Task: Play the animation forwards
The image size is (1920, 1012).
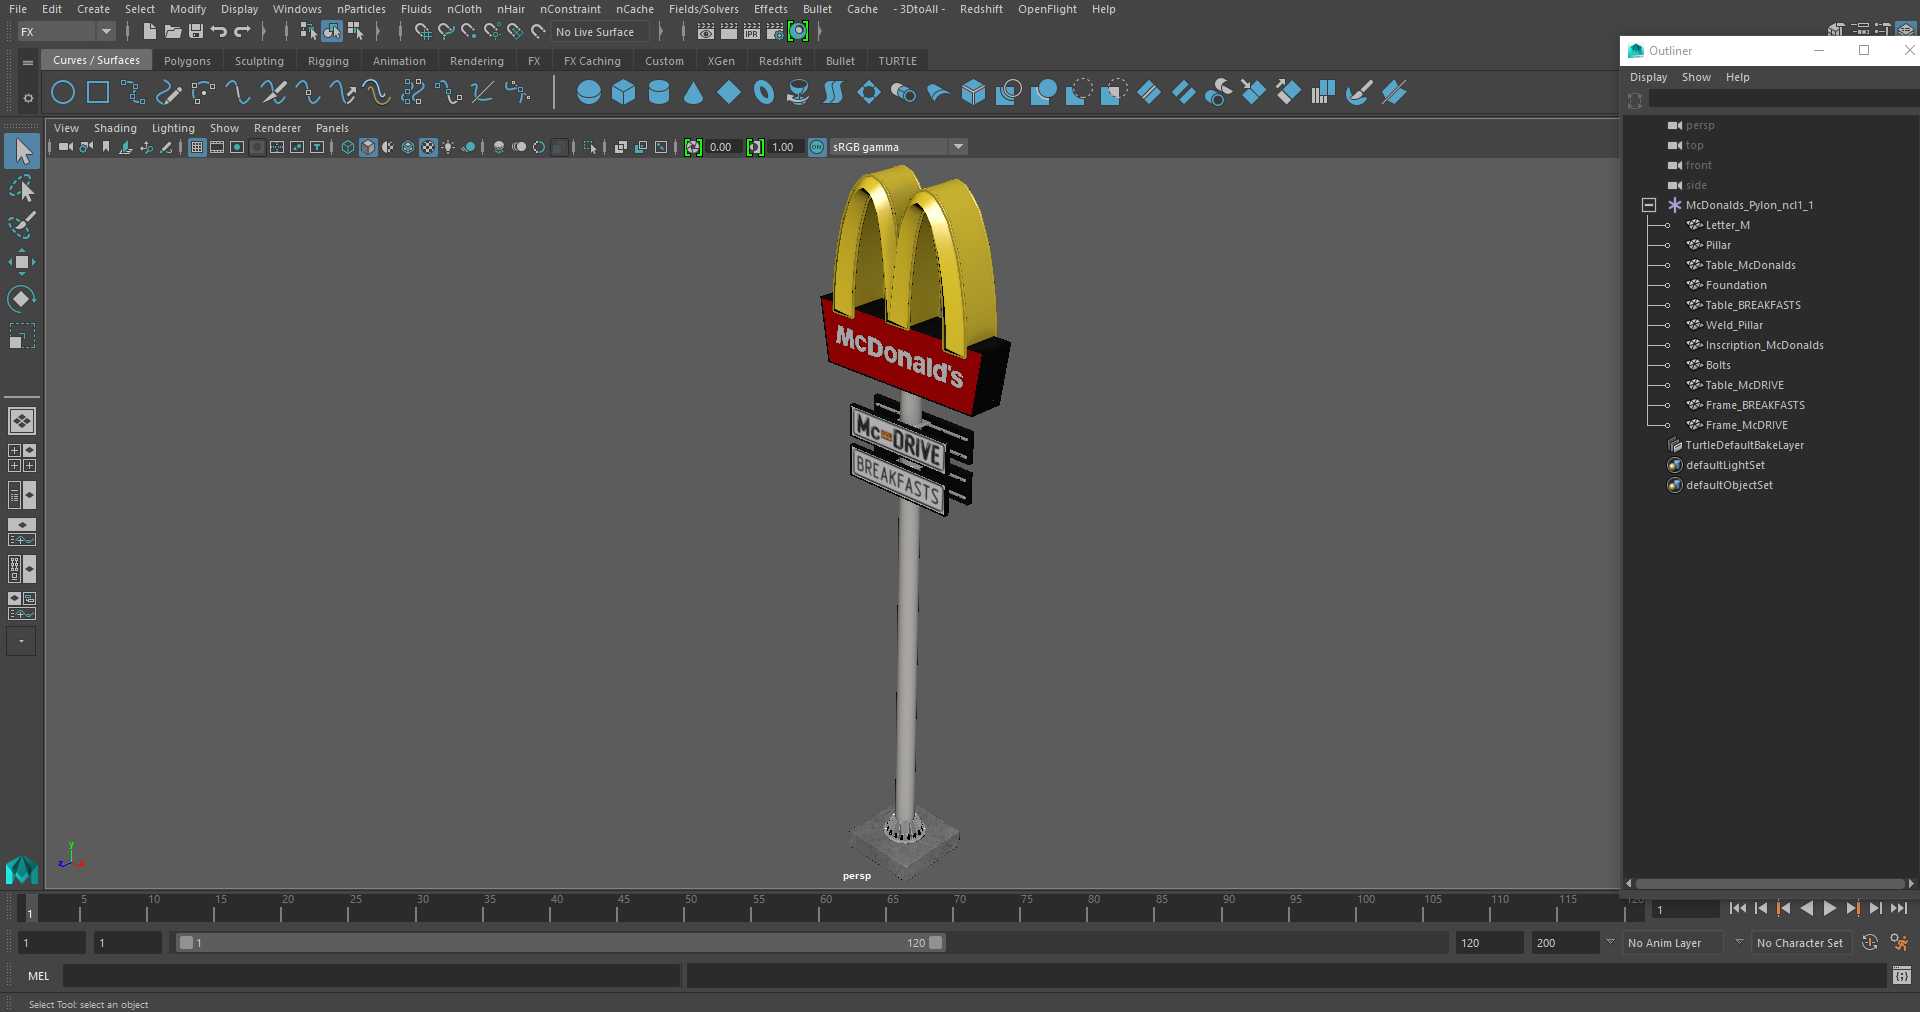Action: pos(1829,908)
